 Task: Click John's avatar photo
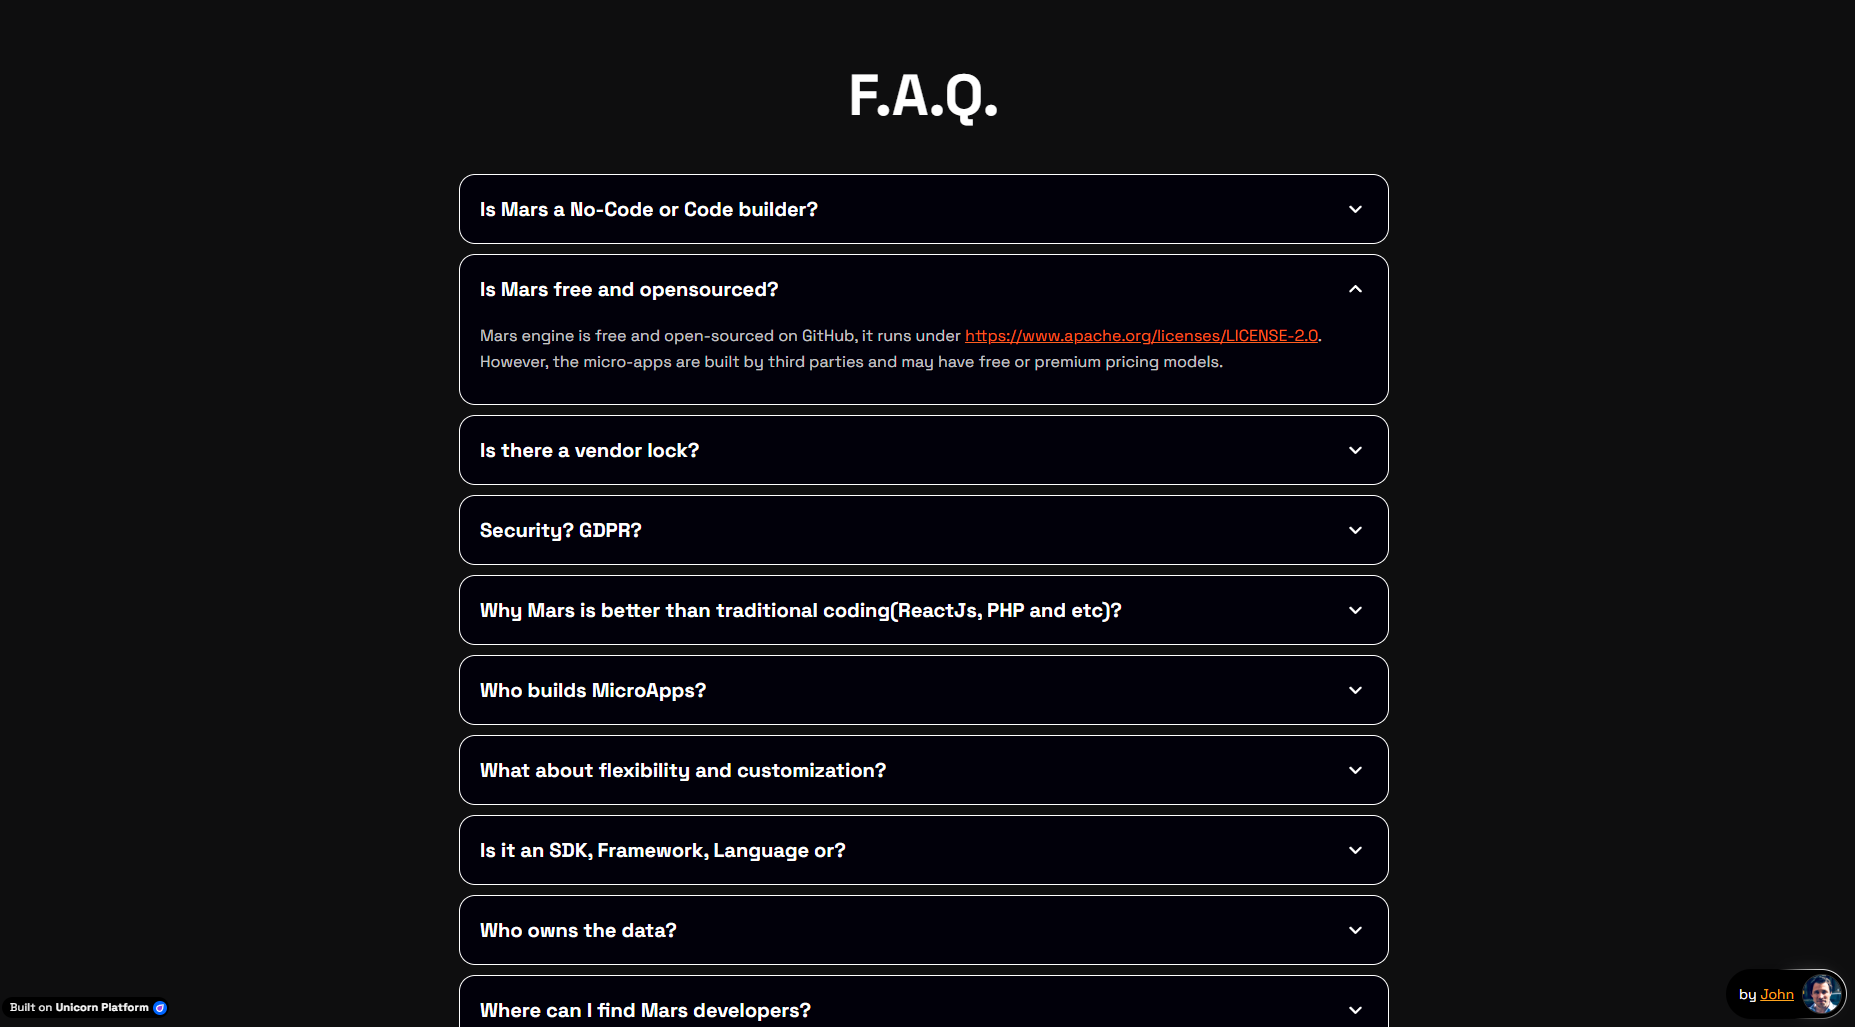pyautogui.click(x=1821, y=994)
